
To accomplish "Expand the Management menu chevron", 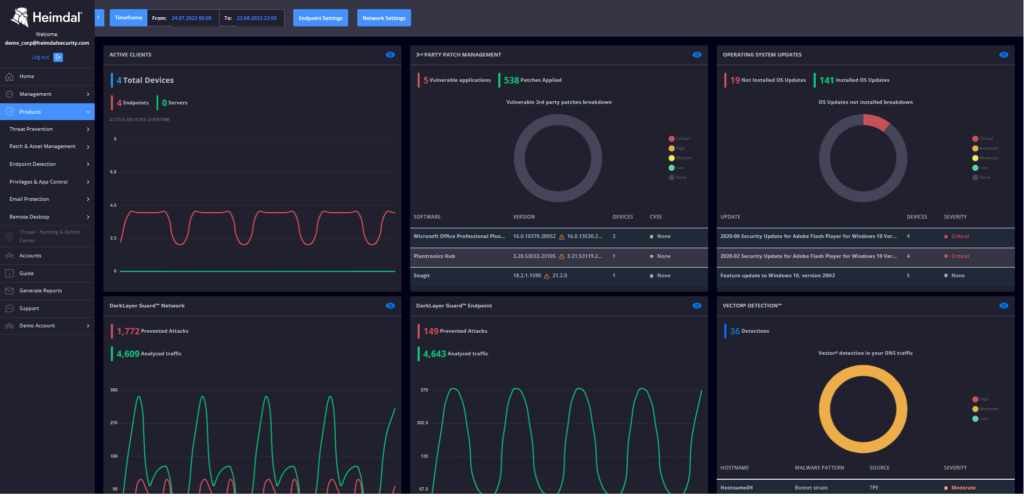I will pyautogui.click(x=88, y=94).
